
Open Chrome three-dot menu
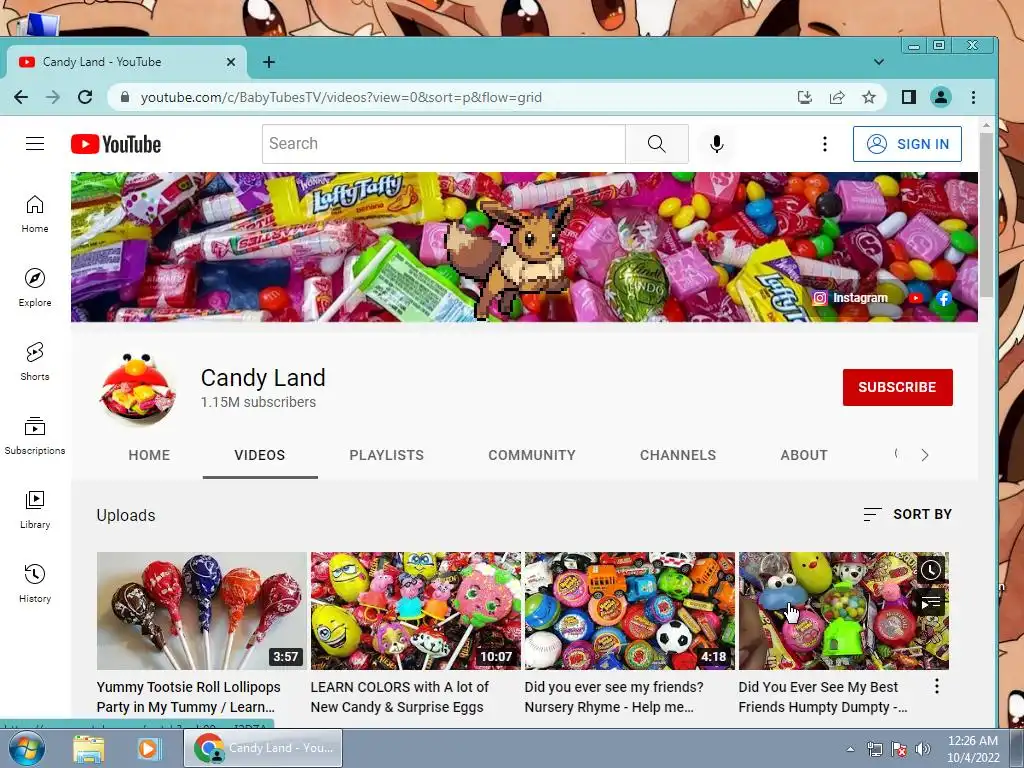973,97
